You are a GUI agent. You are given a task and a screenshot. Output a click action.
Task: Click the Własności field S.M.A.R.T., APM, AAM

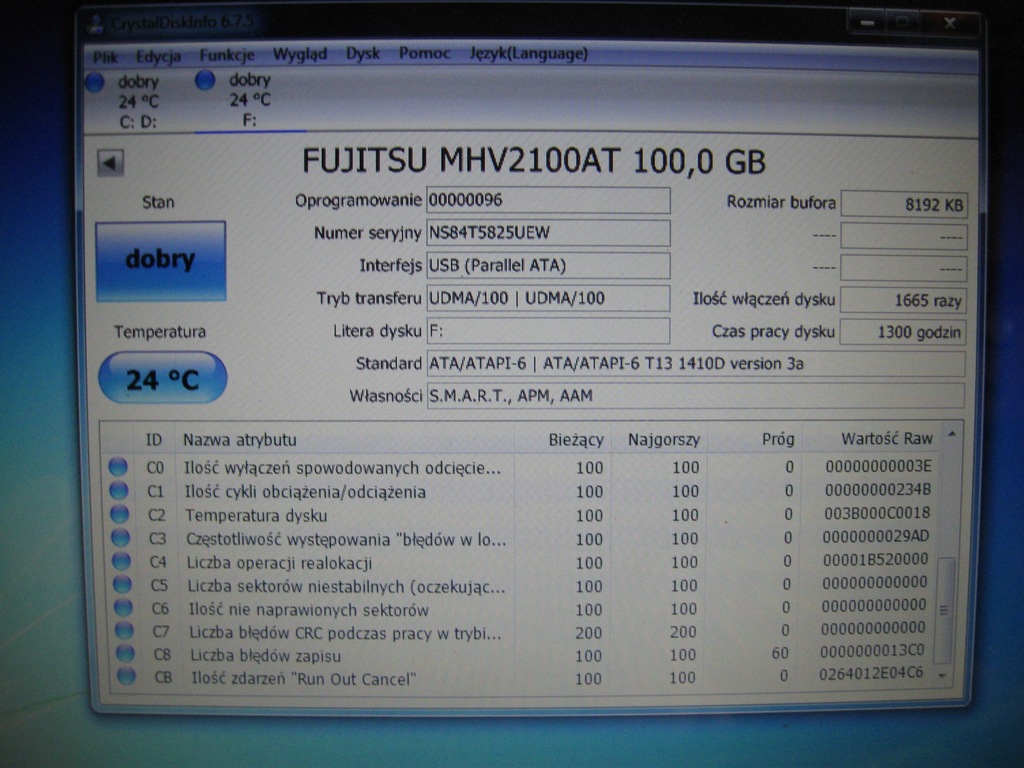point(696,396)
